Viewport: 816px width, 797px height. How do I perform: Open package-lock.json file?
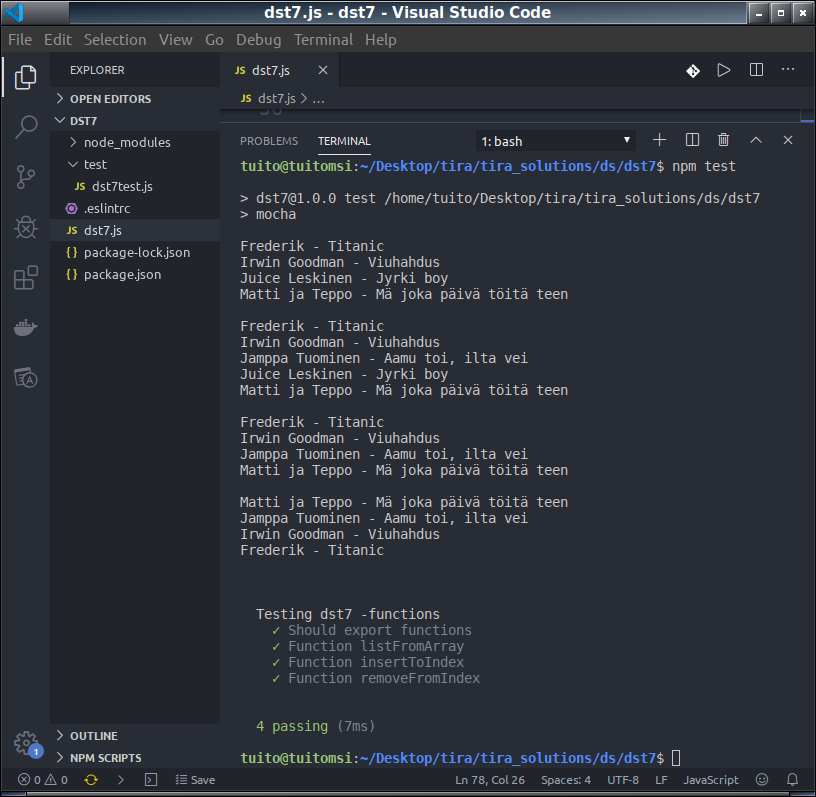135,252
